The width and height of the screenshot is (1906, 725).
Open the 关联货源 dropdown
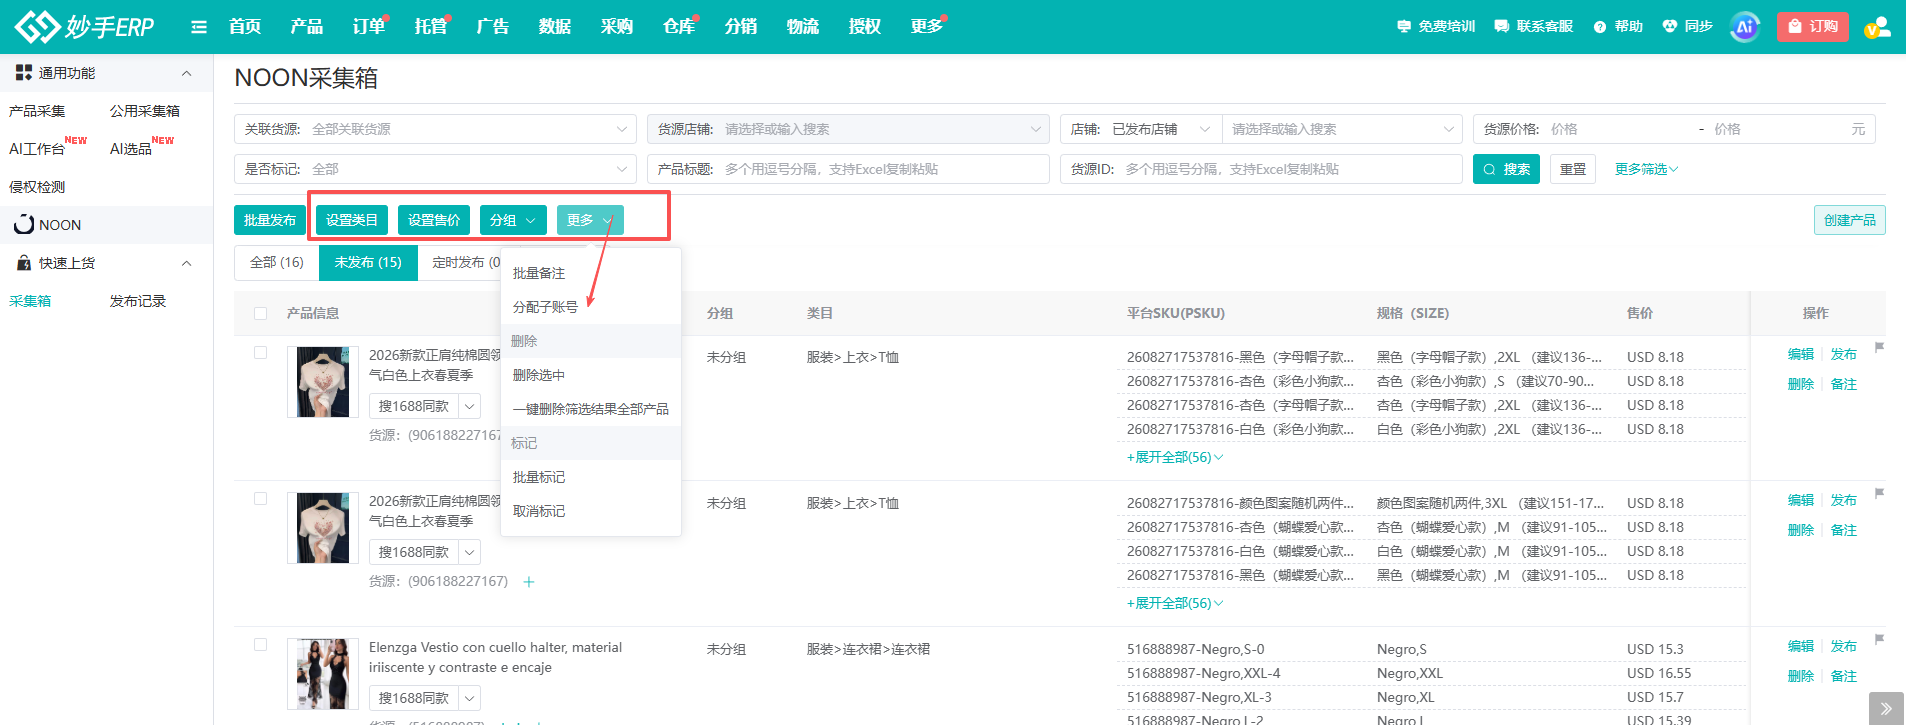pyautogui.click(x=435, y=129)
